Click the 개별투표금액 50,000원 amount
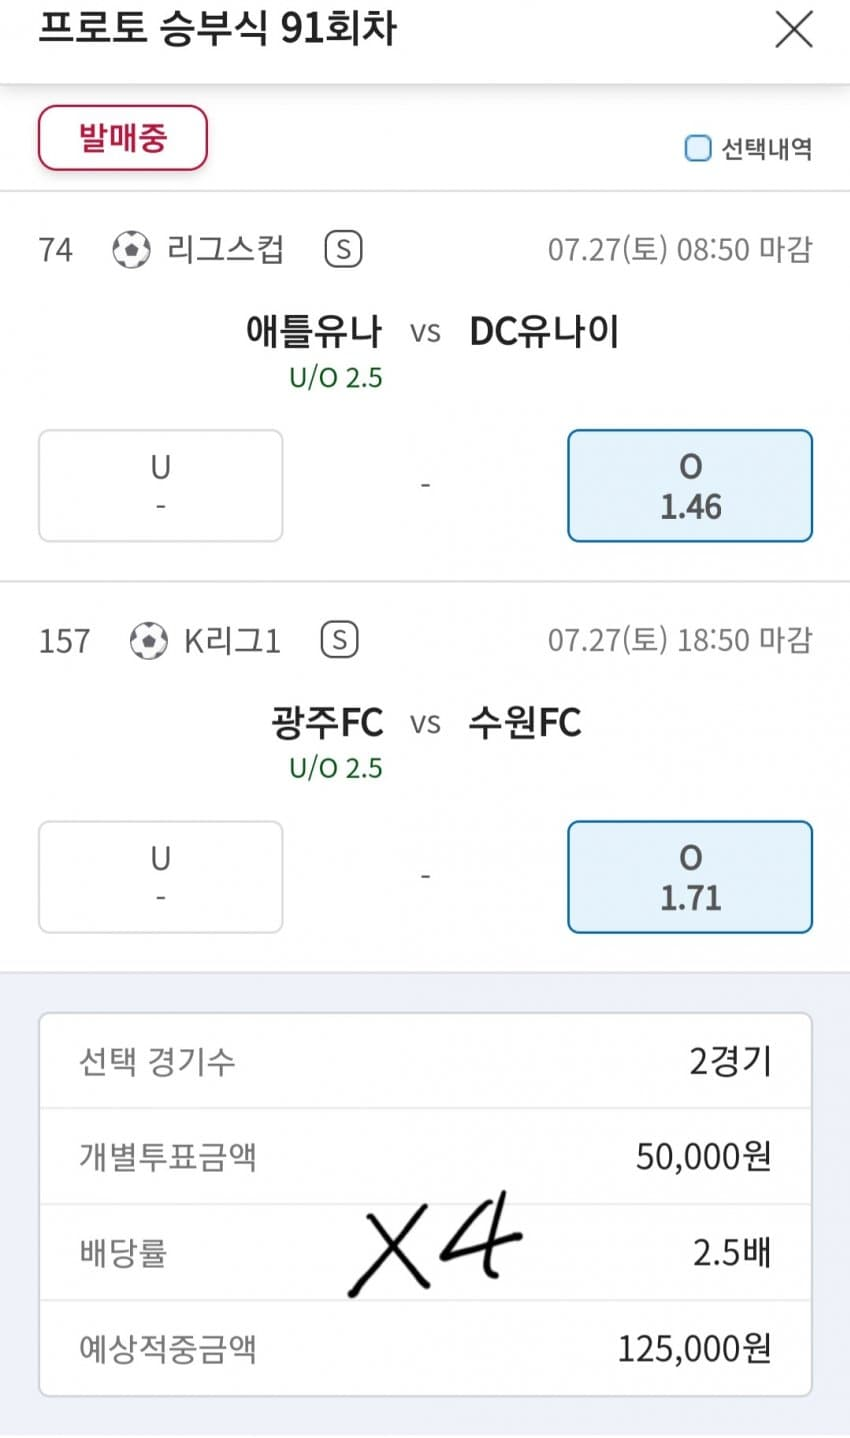The height and width of the screenshot is (1438, 850). coord(703,1156)
